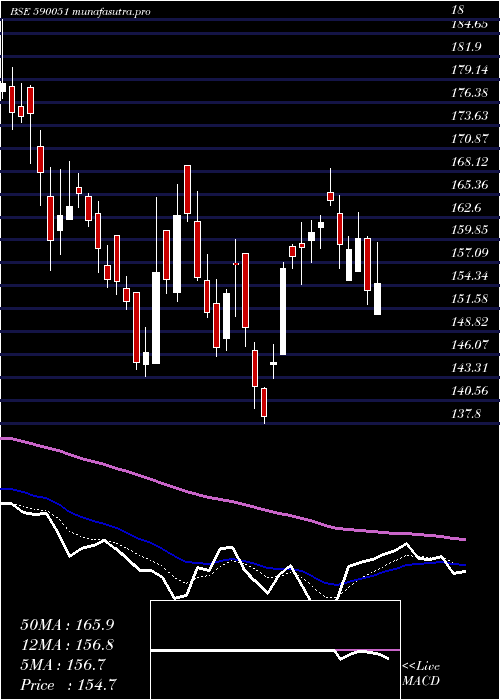Select the 137.8 price axis label
Image resolution: width=500 pixels, height=700 pixels.
click(x=466, y=413)
